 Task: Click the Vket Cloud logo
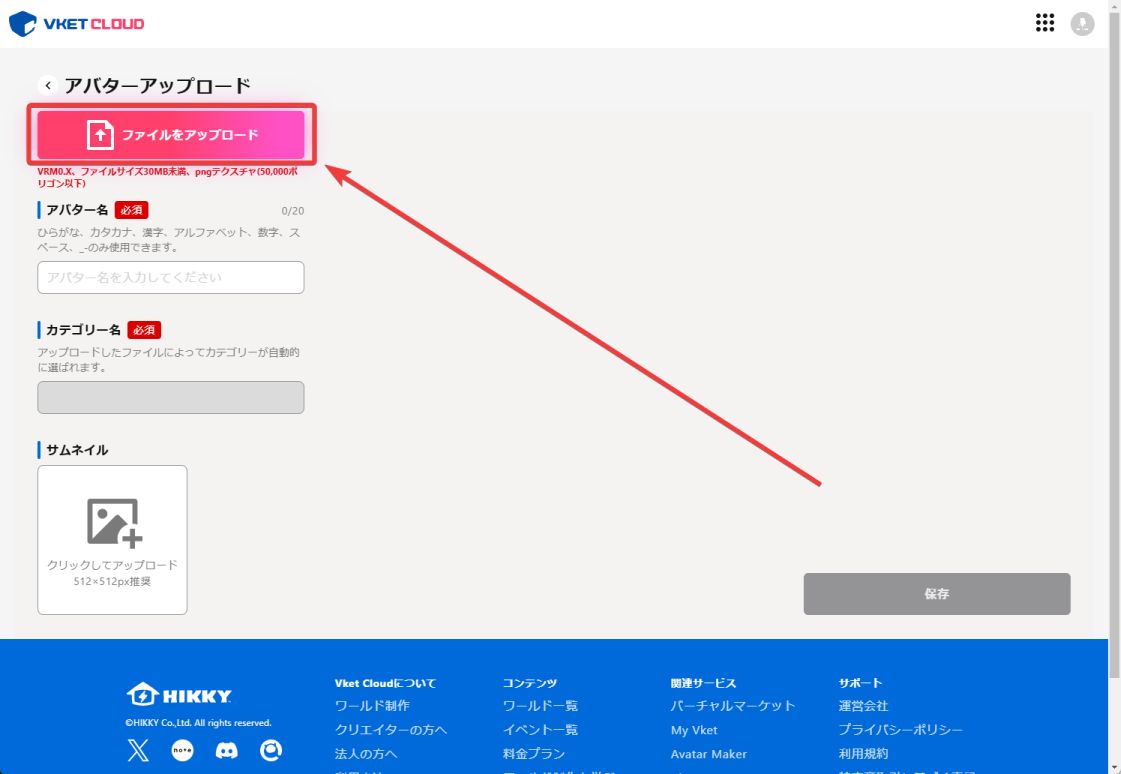77,23
